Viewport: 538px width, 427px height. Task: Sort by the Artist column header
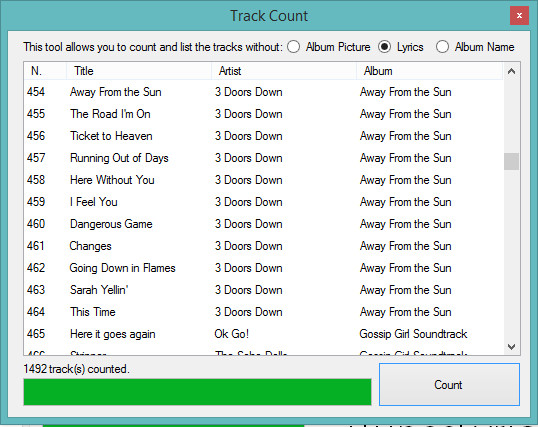point(283,71)
